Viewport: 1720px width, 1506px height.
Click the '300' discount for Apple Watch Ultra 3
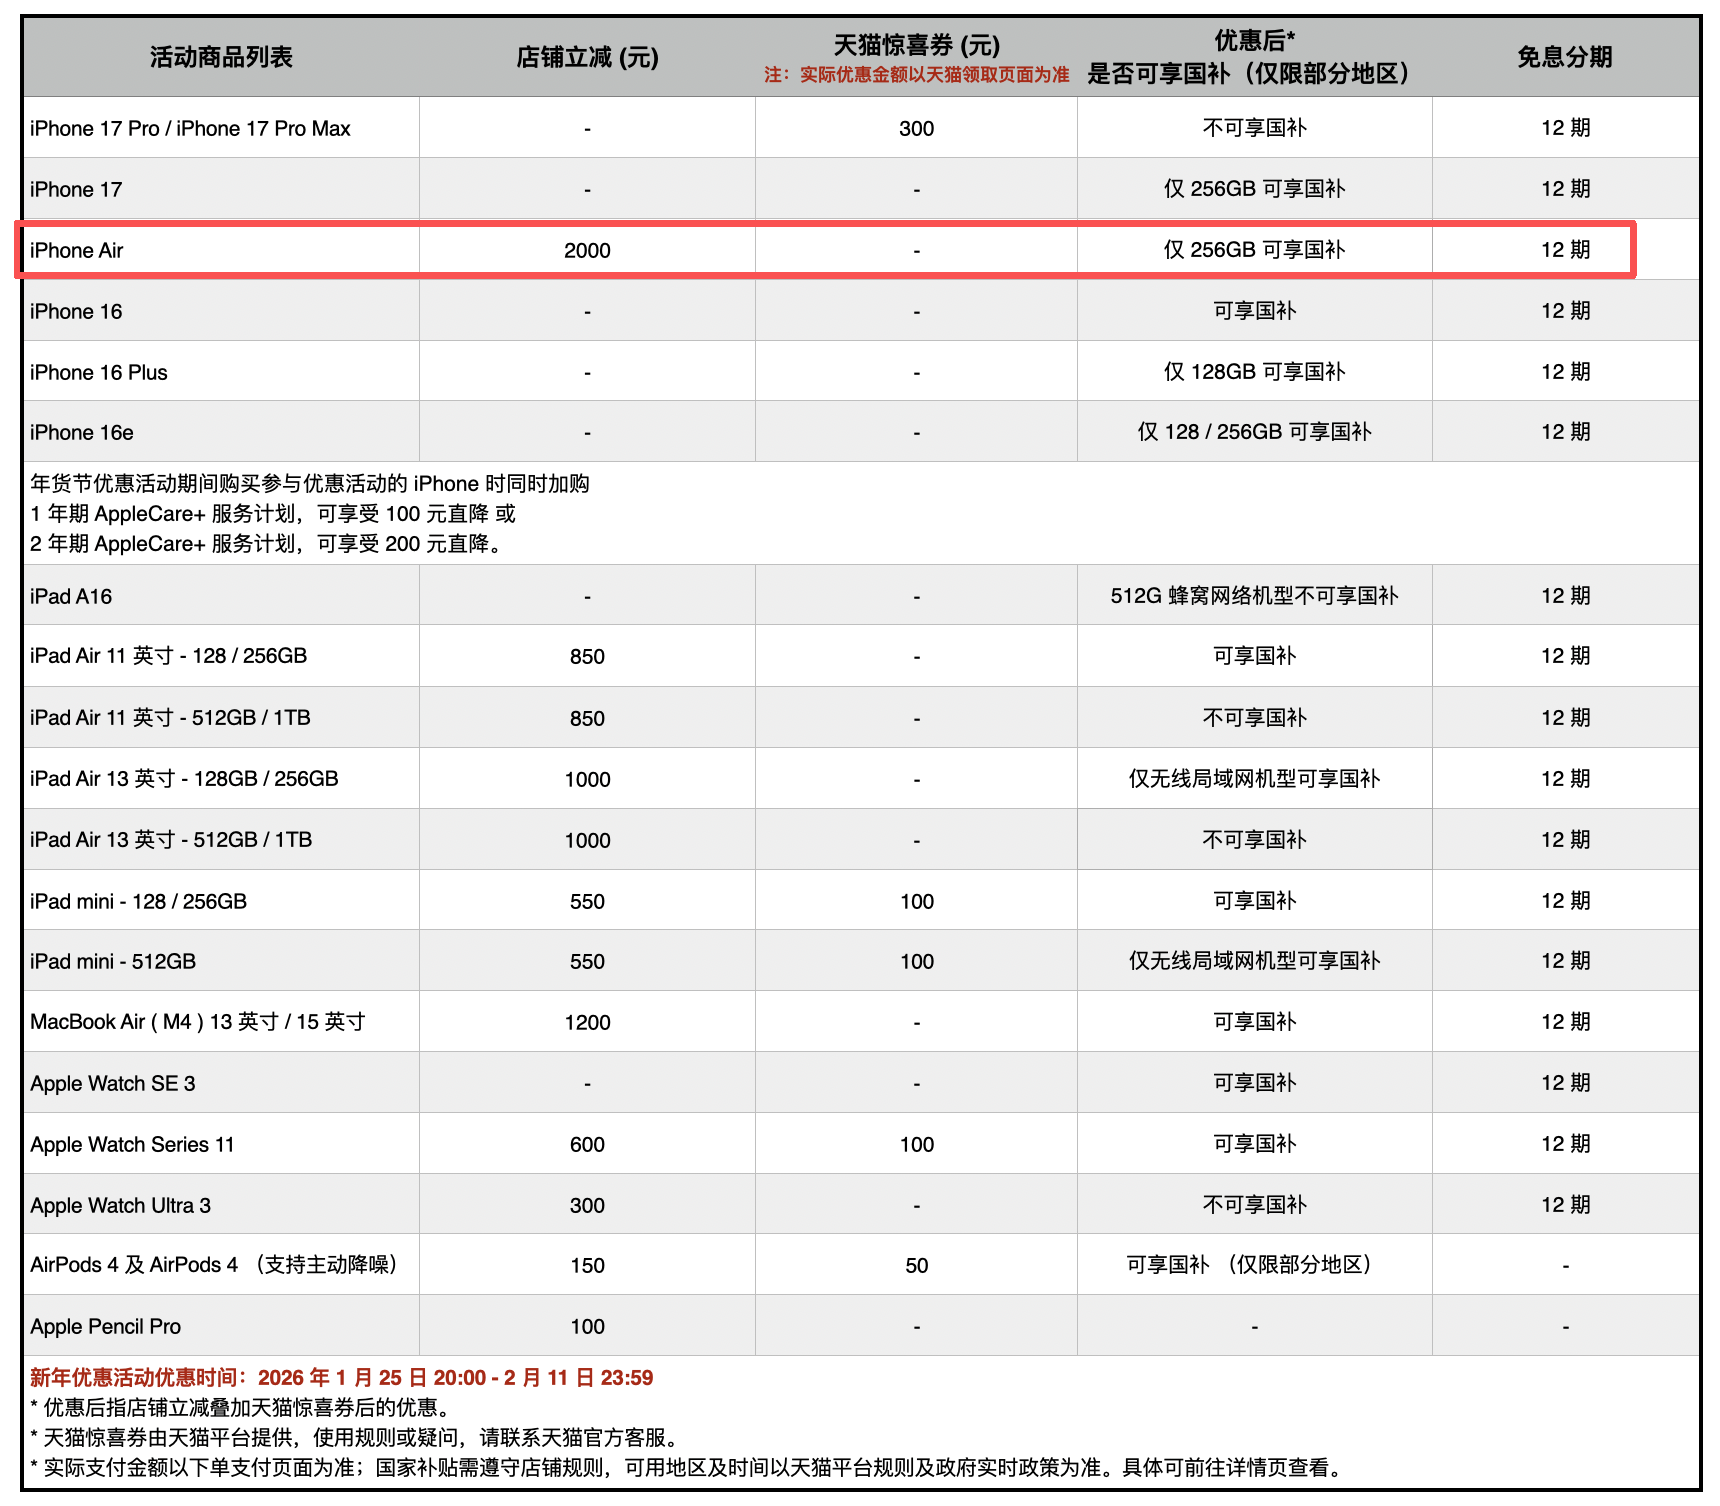(587, 1205)
